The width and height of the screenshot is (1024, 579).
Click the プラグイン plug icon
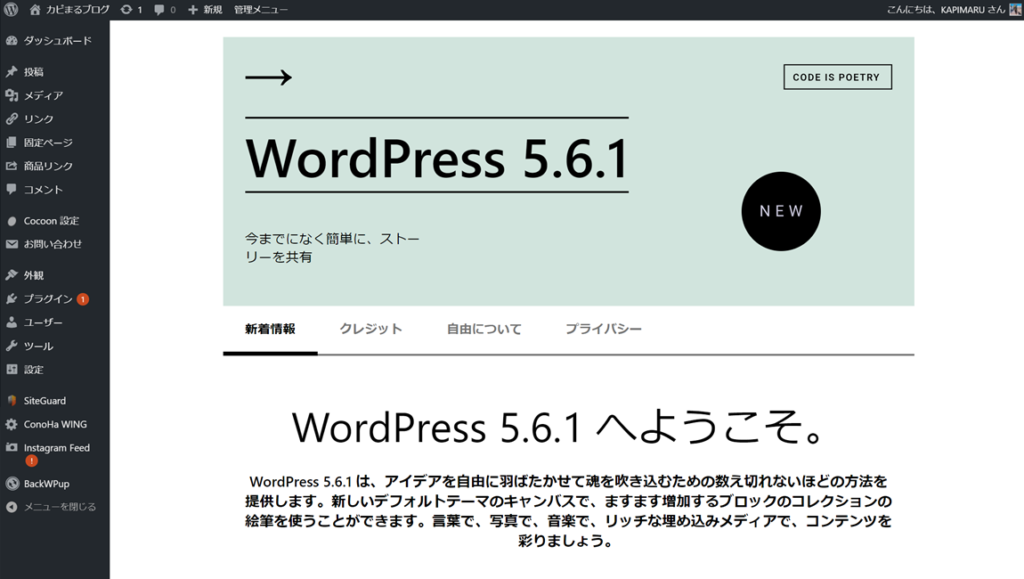click(11, 299)
